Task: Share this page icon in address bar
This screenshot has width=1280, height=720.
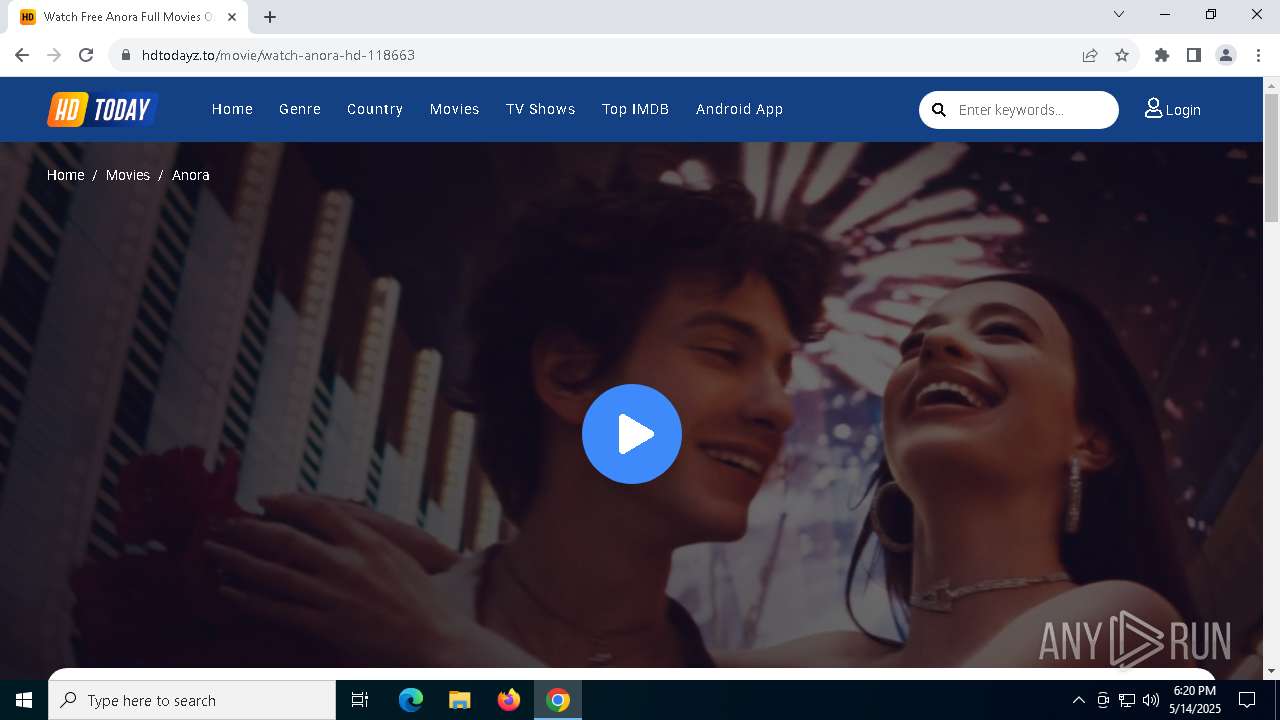Action: click(x=1090, y=55)
